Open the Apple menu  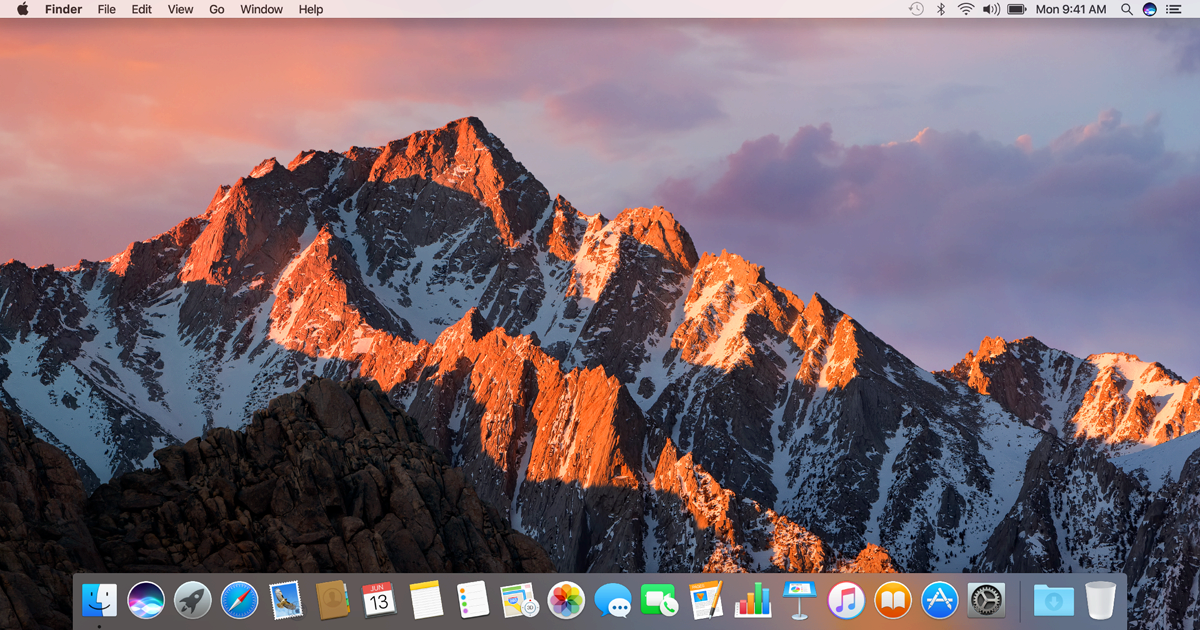pyautogui.click(x=21, y=9)
